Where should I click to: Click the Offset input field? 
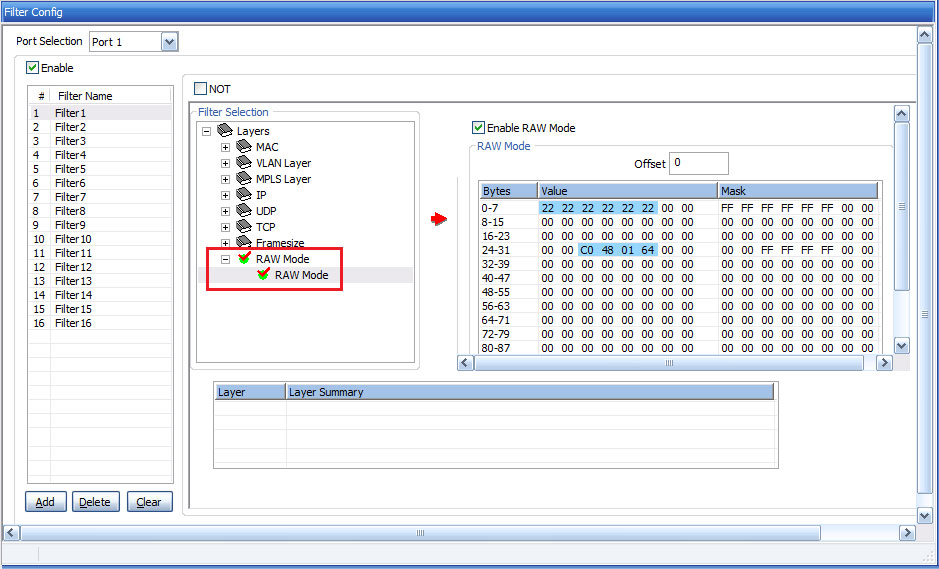(x=698, y=164)
